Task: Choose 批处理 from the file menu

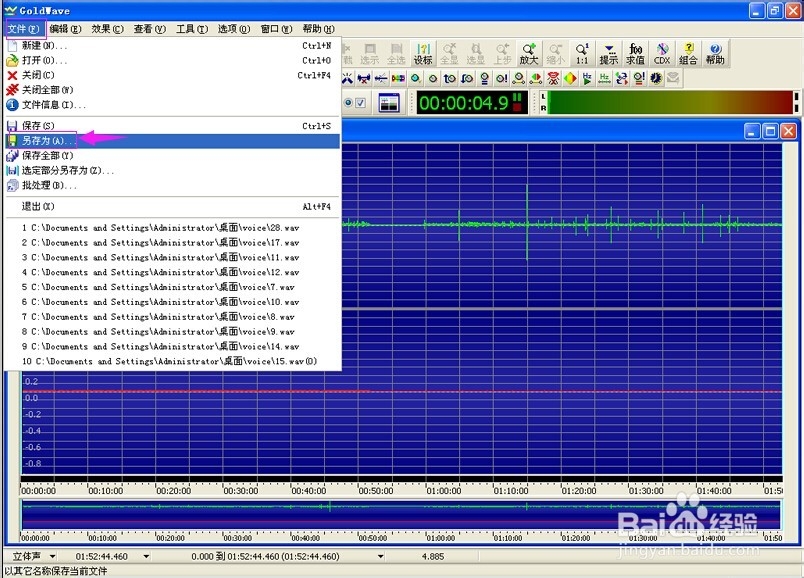Action: tap(173, 186)
